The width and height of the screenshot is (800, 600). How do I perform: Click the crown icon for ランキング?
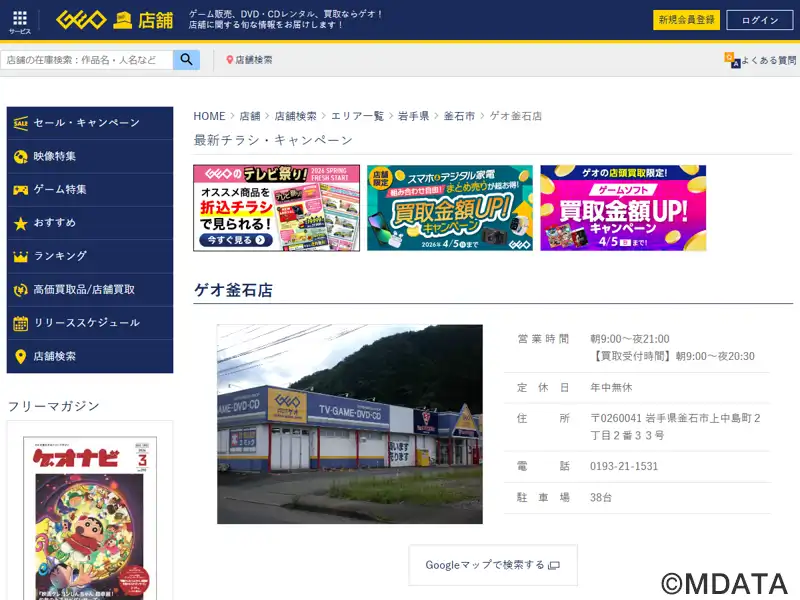[x=20, y=256]
